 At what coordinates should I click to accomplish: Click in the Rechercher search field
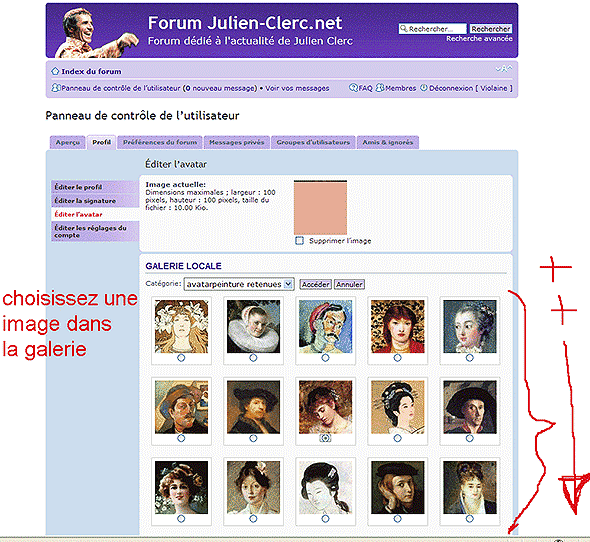433,29
